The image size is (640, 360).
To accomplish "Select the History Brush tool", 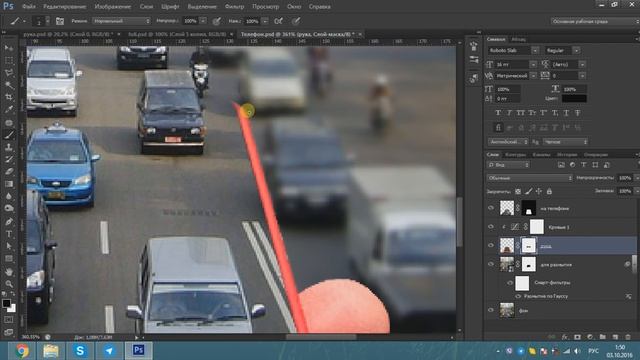I will [x=9, y=159].
